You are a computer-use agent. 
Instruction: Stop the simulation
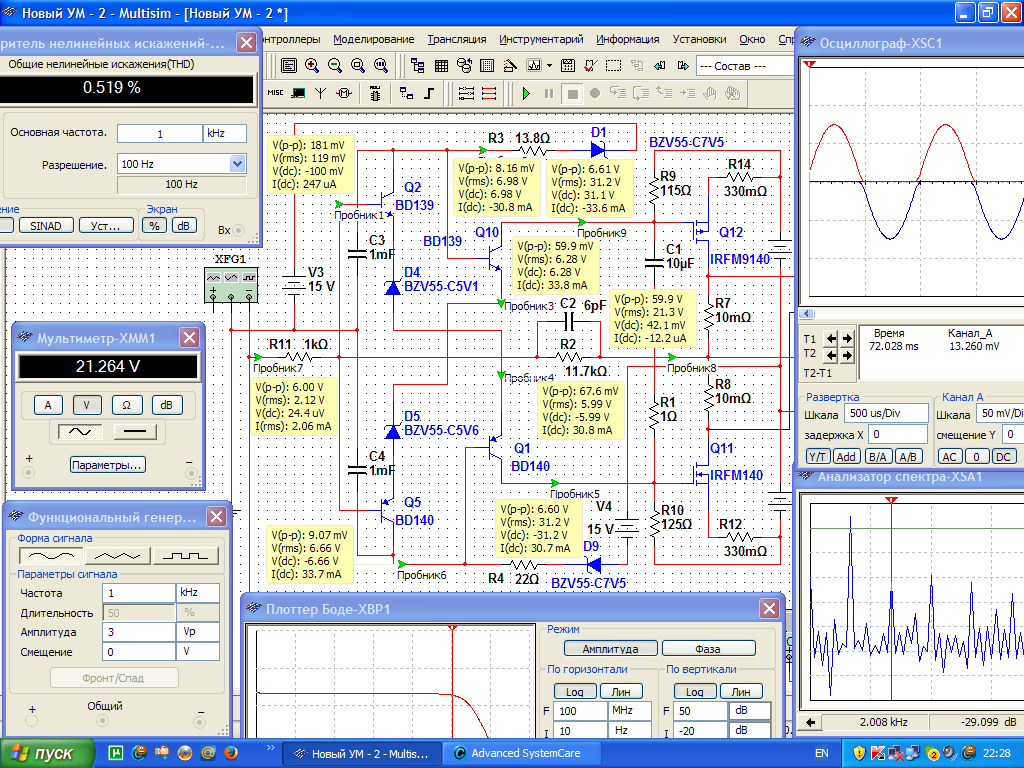coord(572,93)
